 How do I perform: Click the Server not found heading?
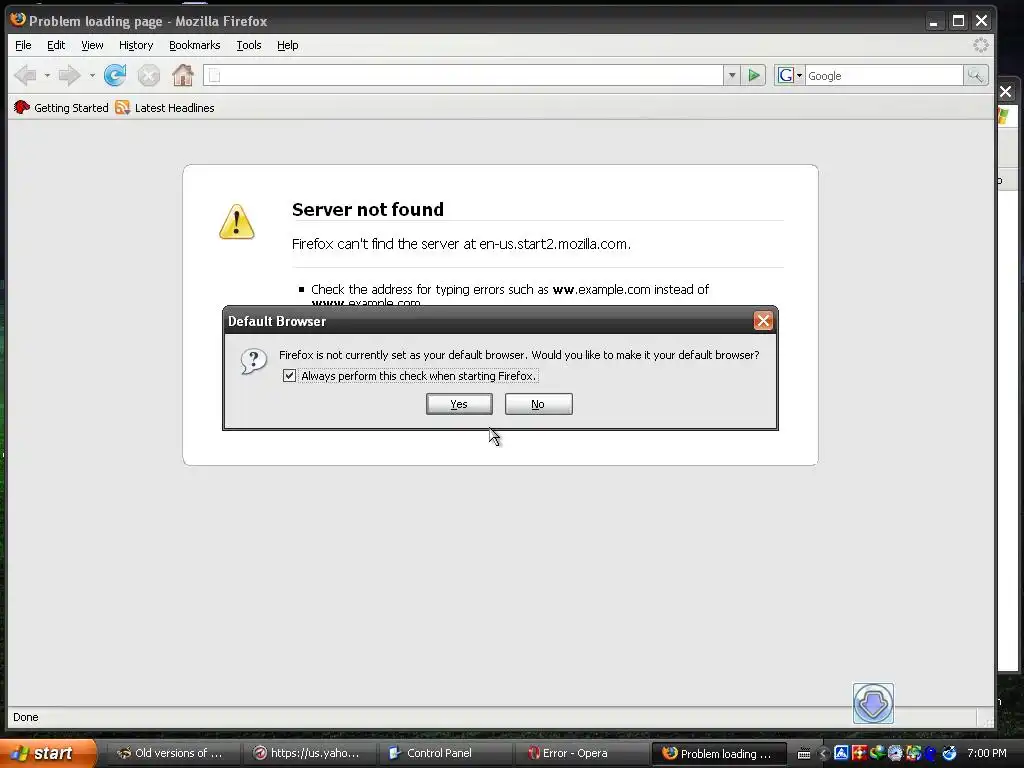pyautogui.click(x=368, y=209)
